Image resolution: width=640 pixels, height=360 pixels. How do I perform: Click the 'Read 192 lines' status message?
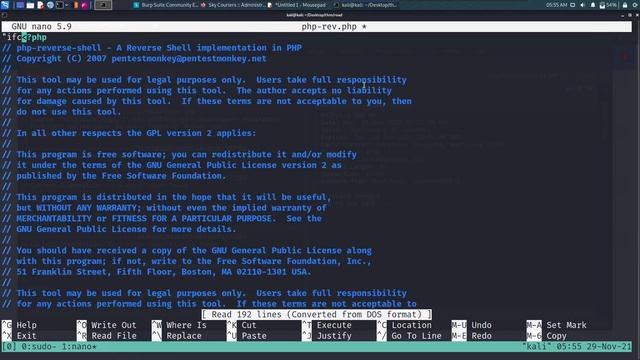click(316, 315)
